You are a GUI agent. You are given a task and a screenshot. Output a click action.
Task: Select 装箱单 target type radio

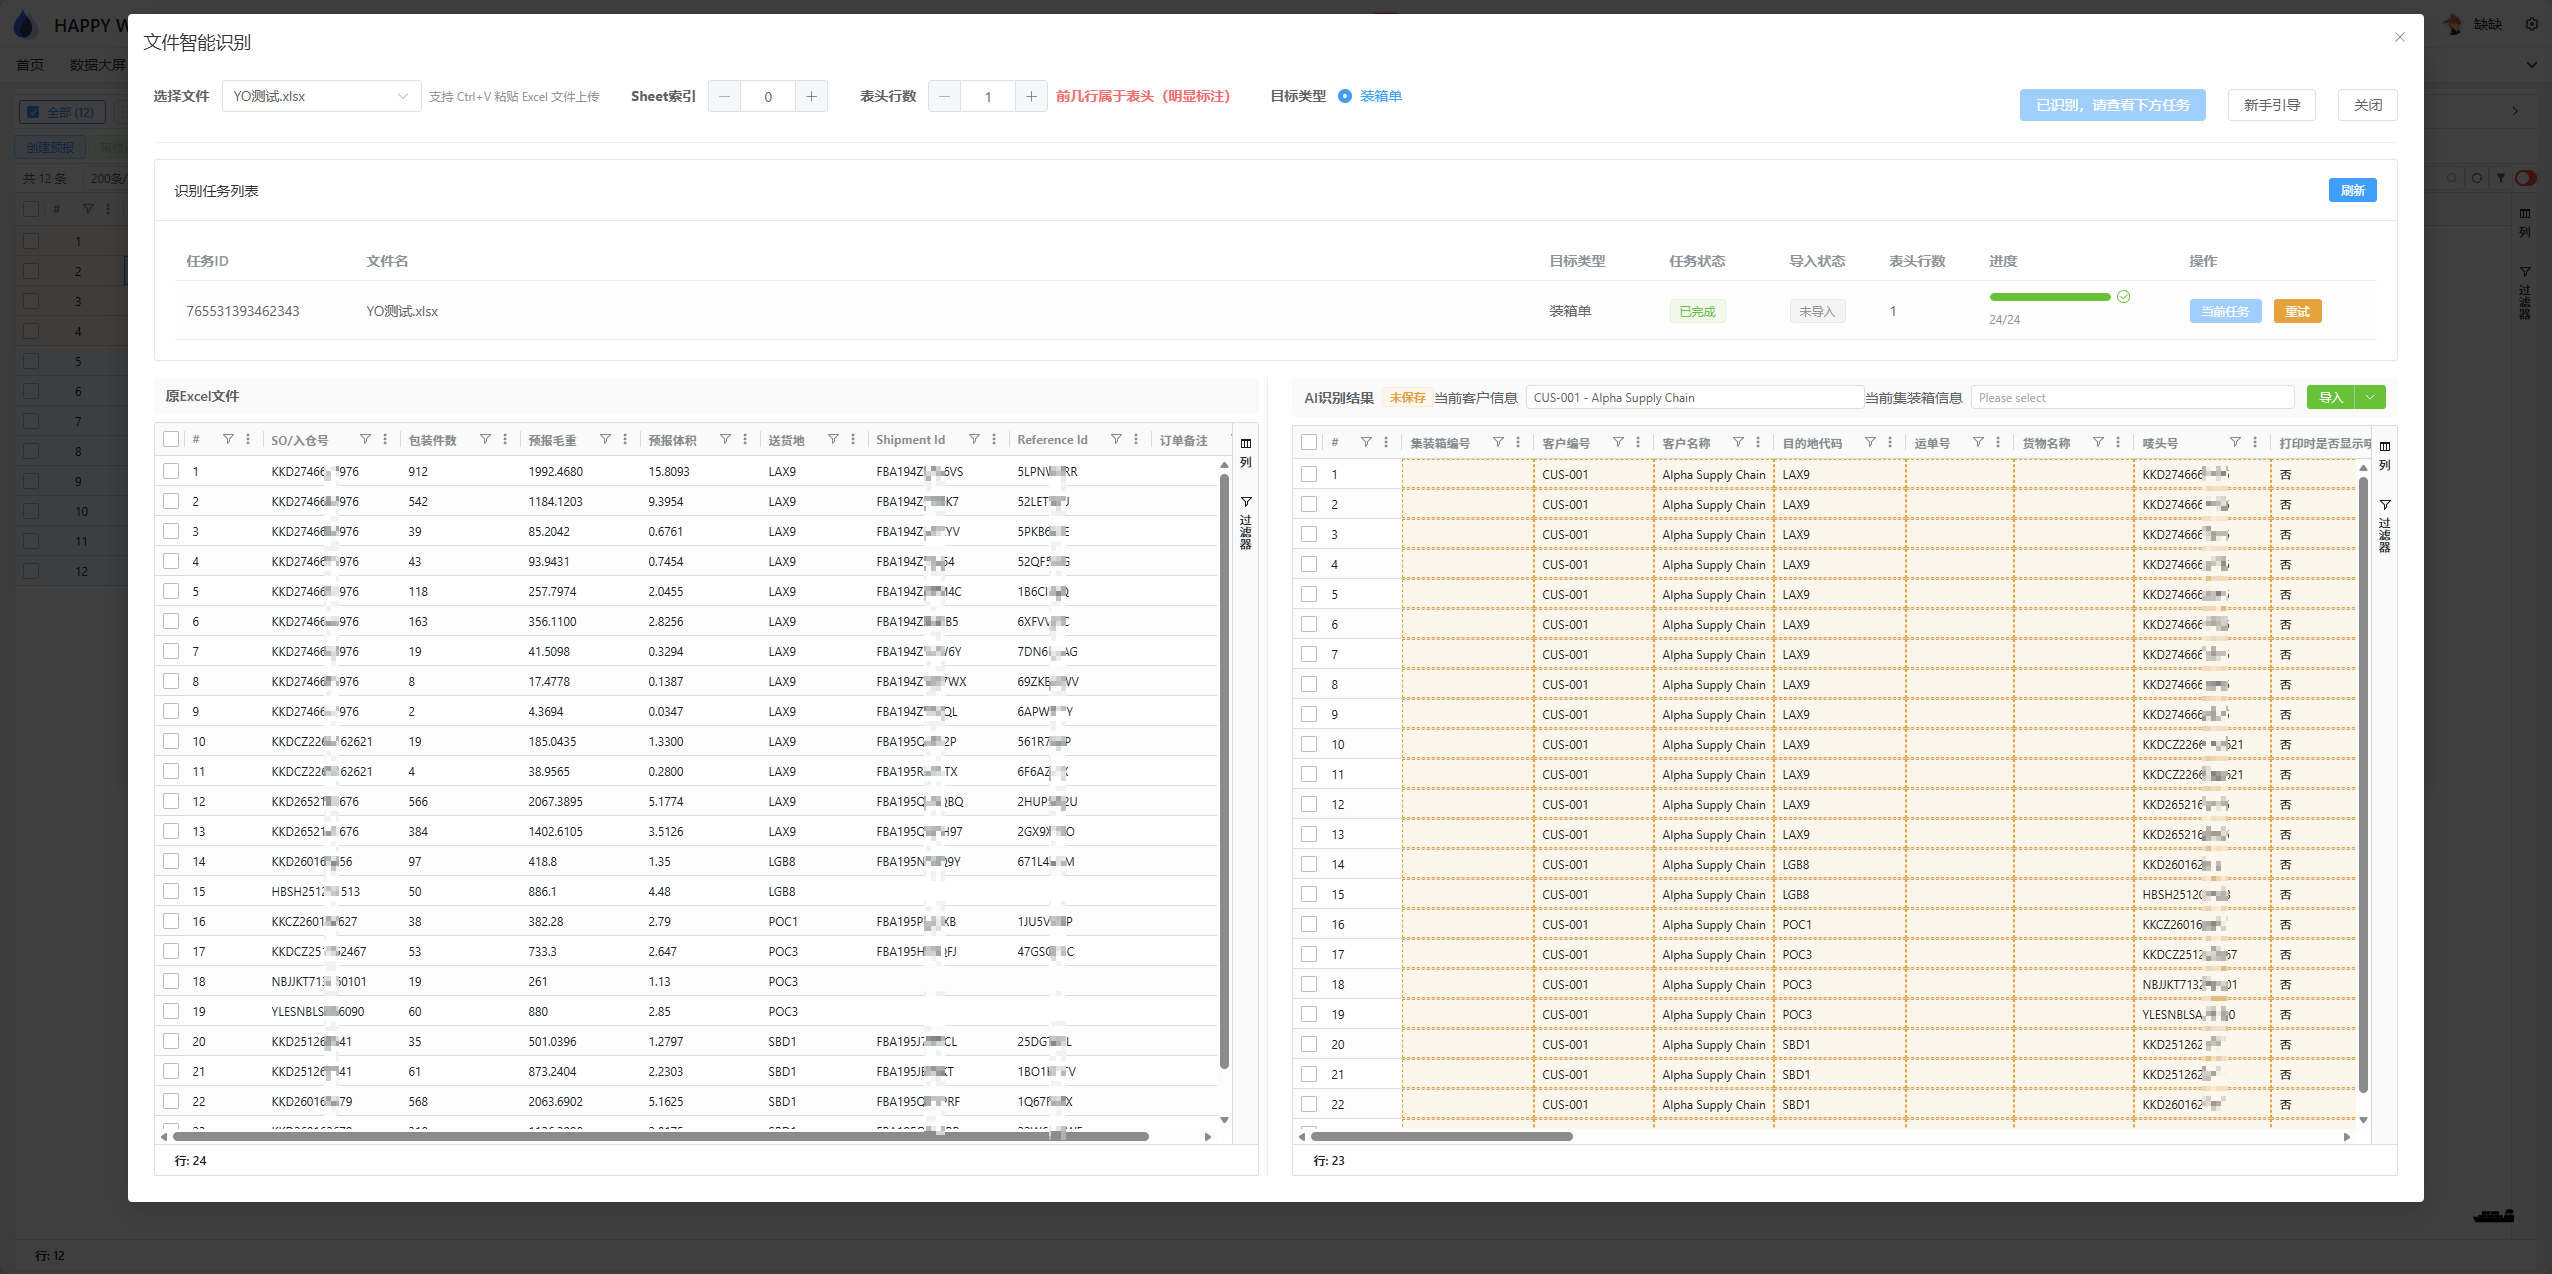(x=1345, y=97)
